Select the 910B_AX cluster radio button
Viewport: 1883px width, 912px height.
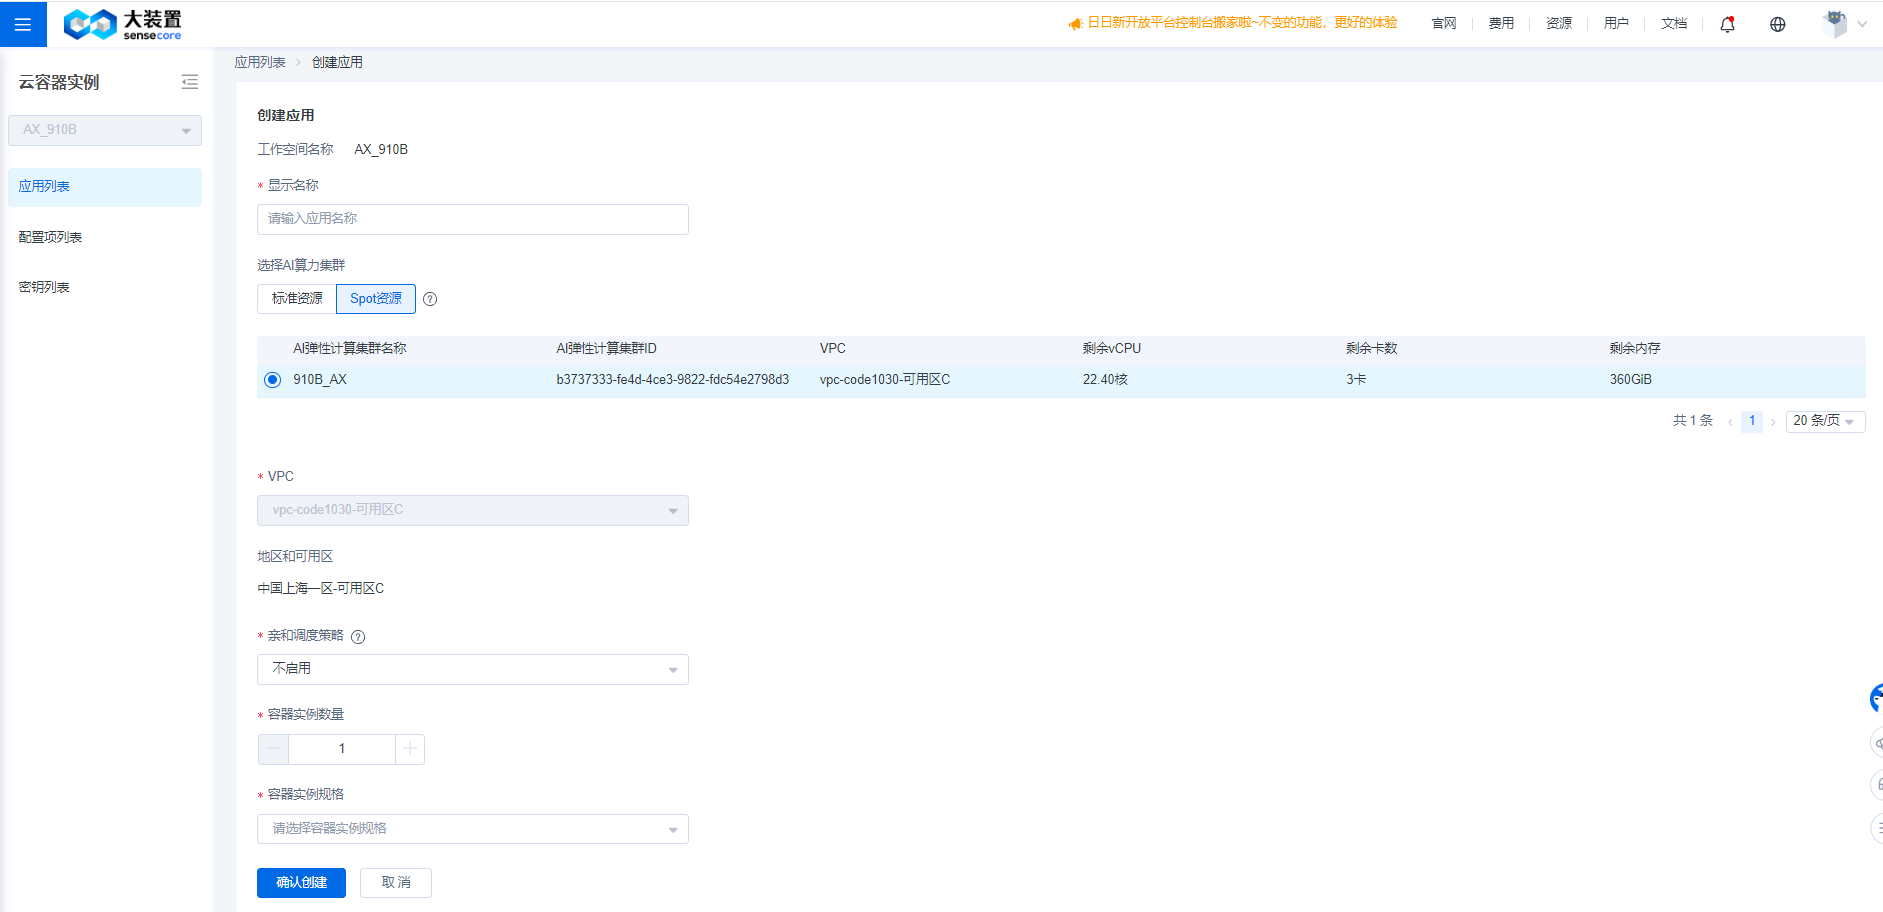(x=272, y=380)
